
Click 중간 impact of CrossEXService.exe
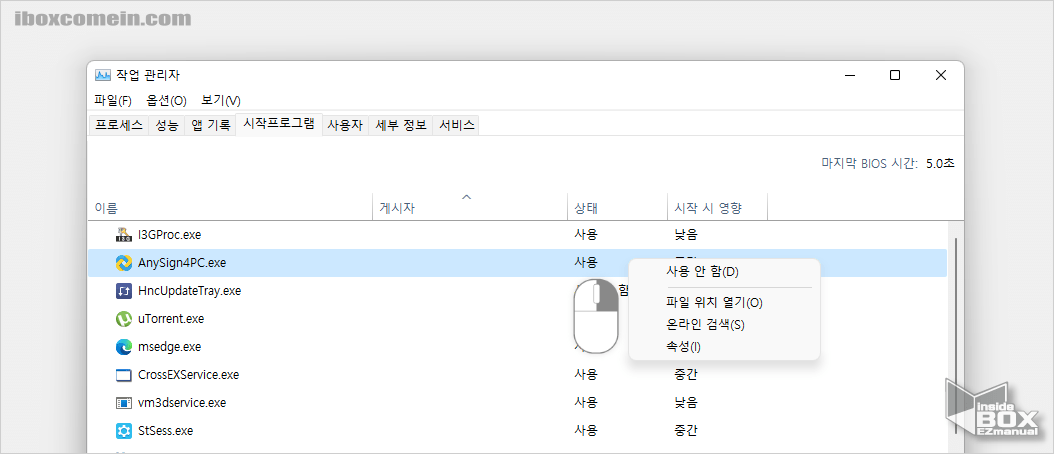[686, 375]
